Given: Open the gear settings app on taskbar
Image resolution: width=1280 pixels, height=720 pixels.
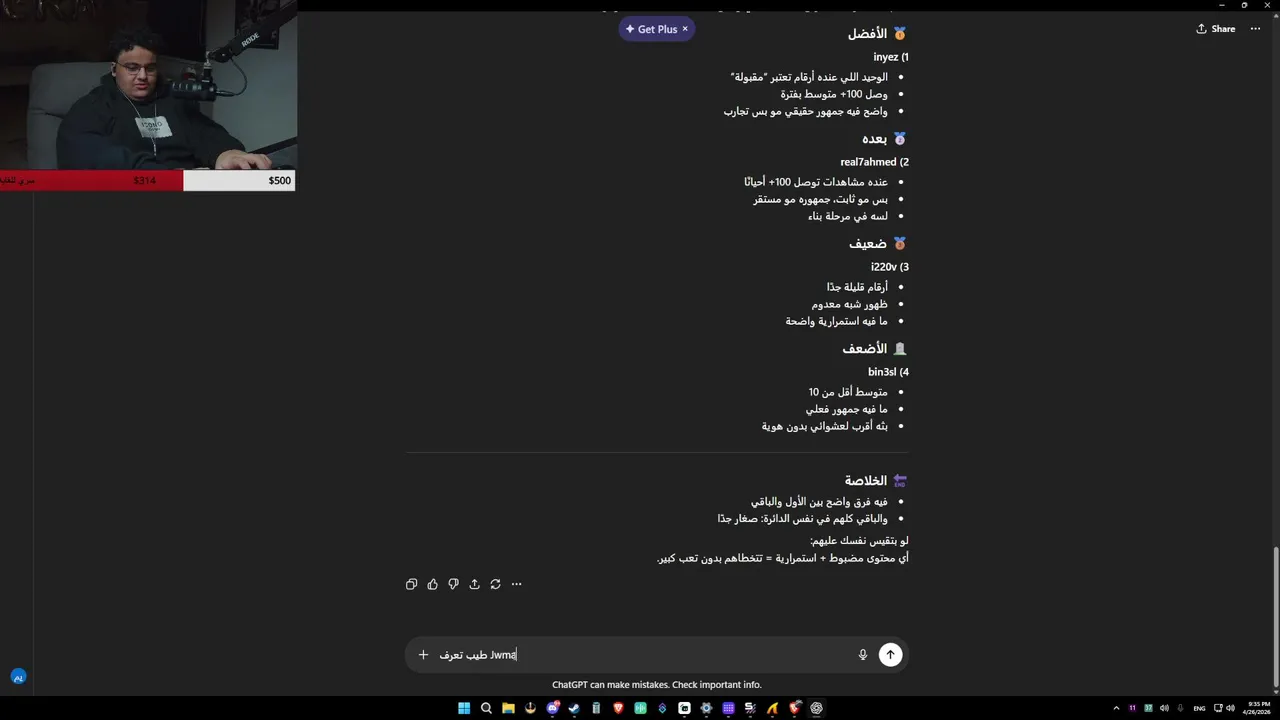Looking at the screenshot, I should [x=706, y=708].
